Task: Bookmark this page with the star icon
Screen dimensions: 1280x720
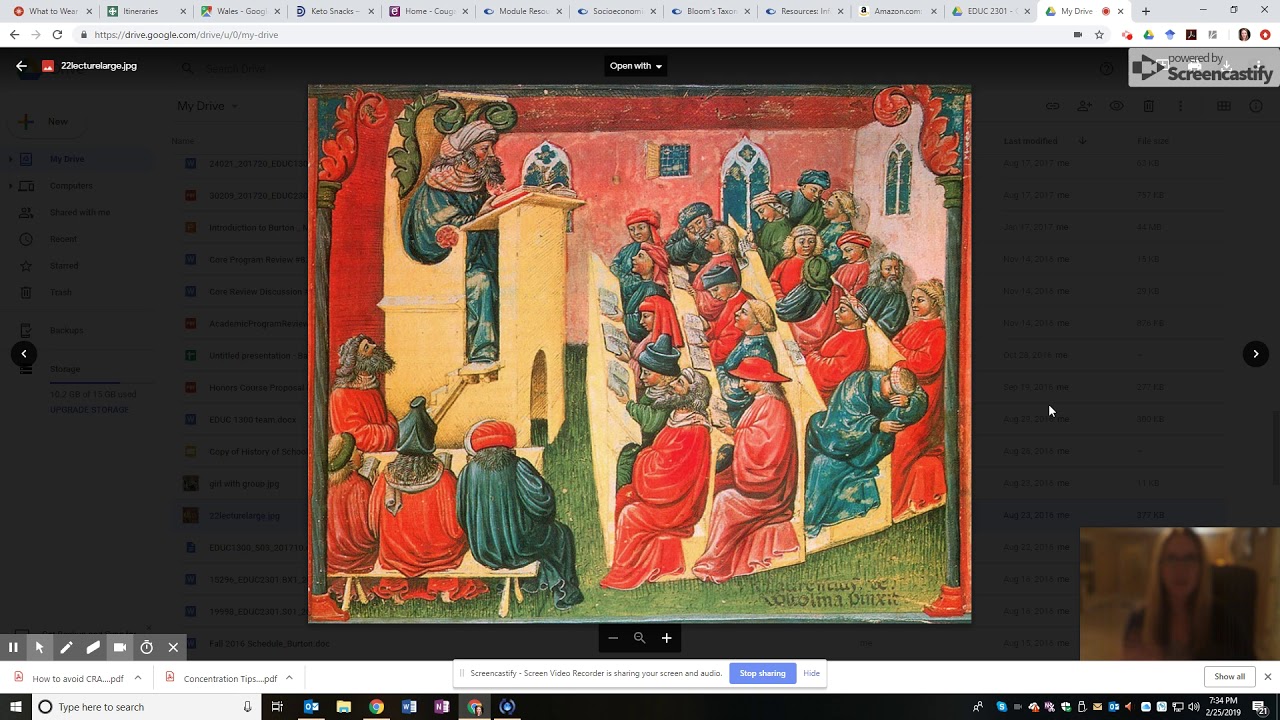Action: [x=1099, y=35]
